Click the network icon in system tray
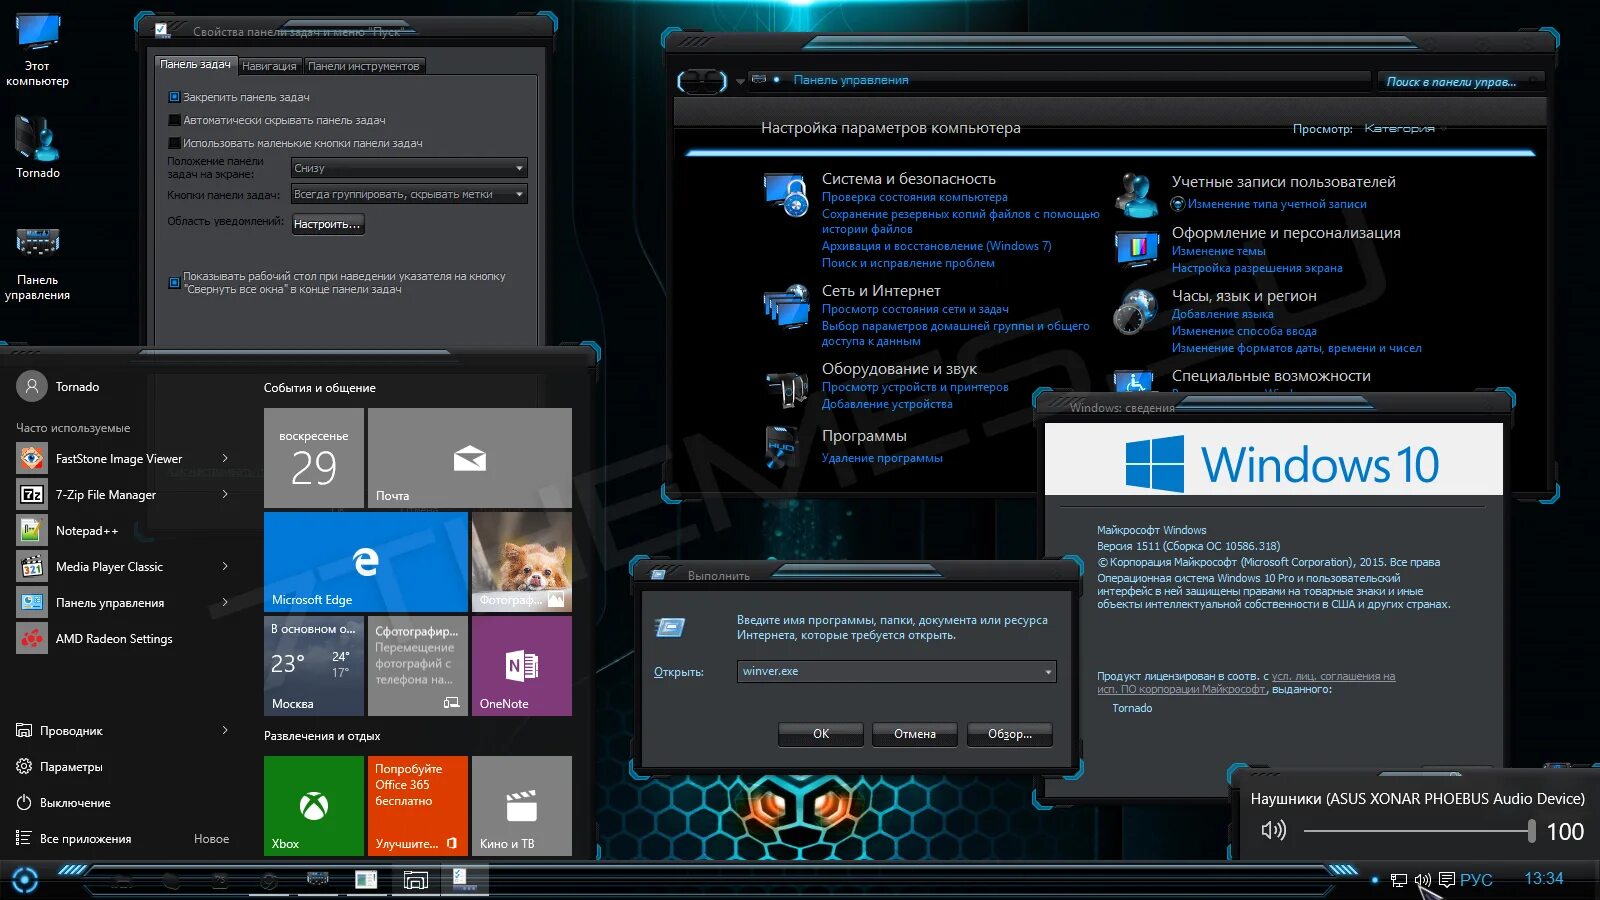This screenshot has height=900, width=1600. pos(1399,880)
